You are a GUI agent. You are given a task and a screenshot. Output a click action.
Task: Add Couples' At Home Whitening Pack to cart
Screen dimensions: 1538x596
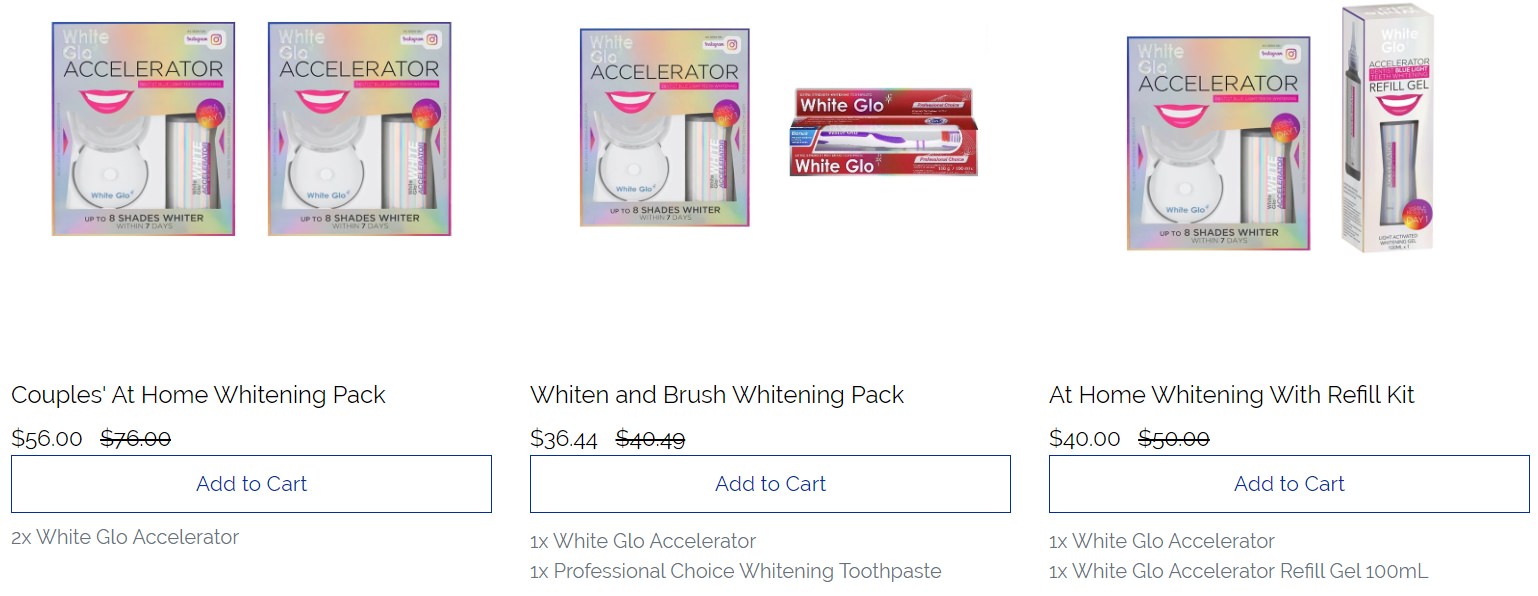(251, 484)
